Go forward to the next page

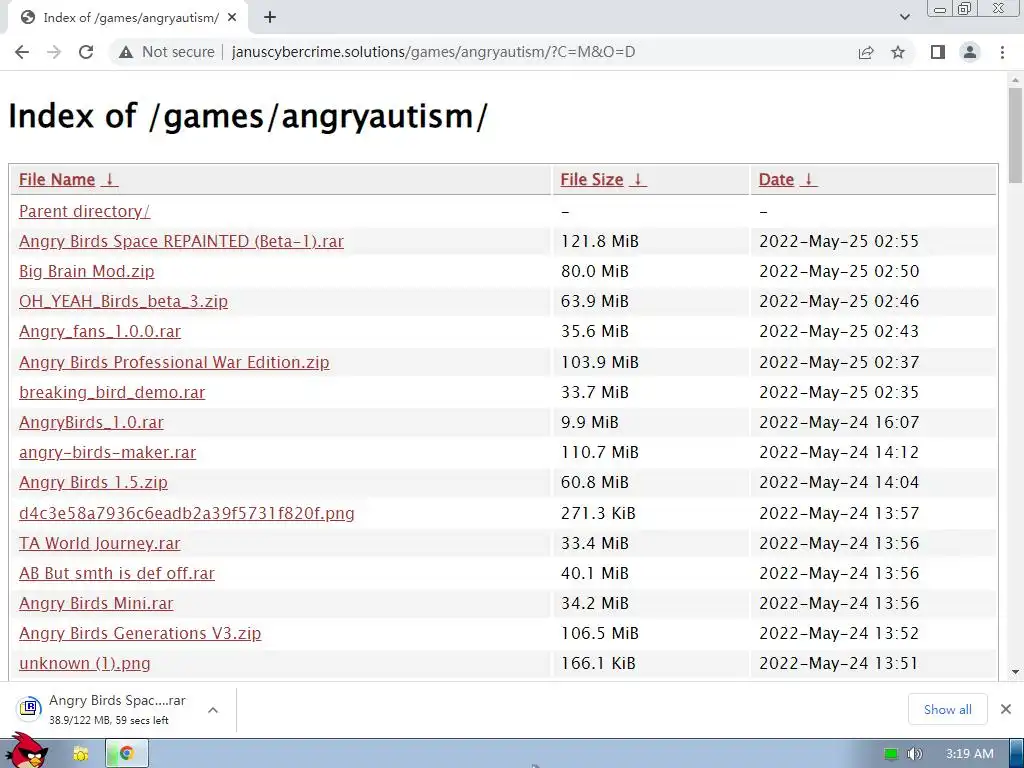tap(54, 52)
